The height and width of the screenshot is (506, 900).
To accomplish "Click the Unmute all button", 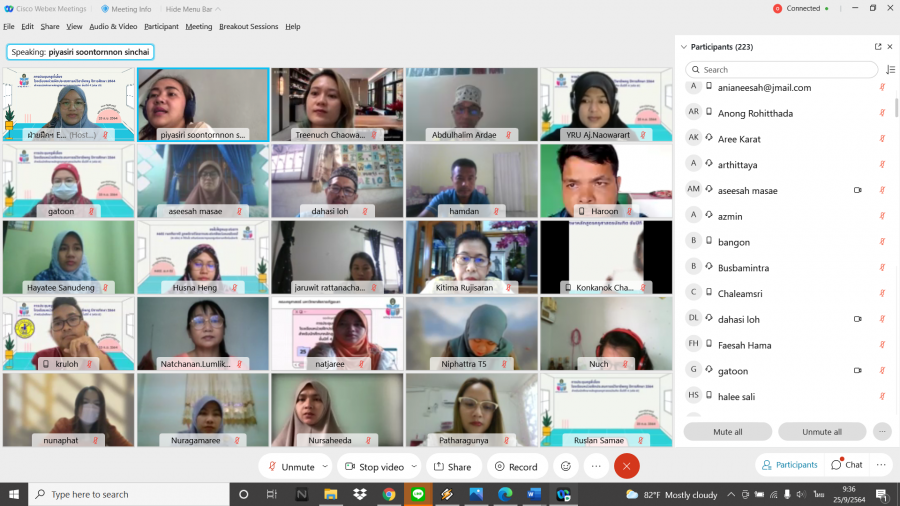I will click(822, 432).
